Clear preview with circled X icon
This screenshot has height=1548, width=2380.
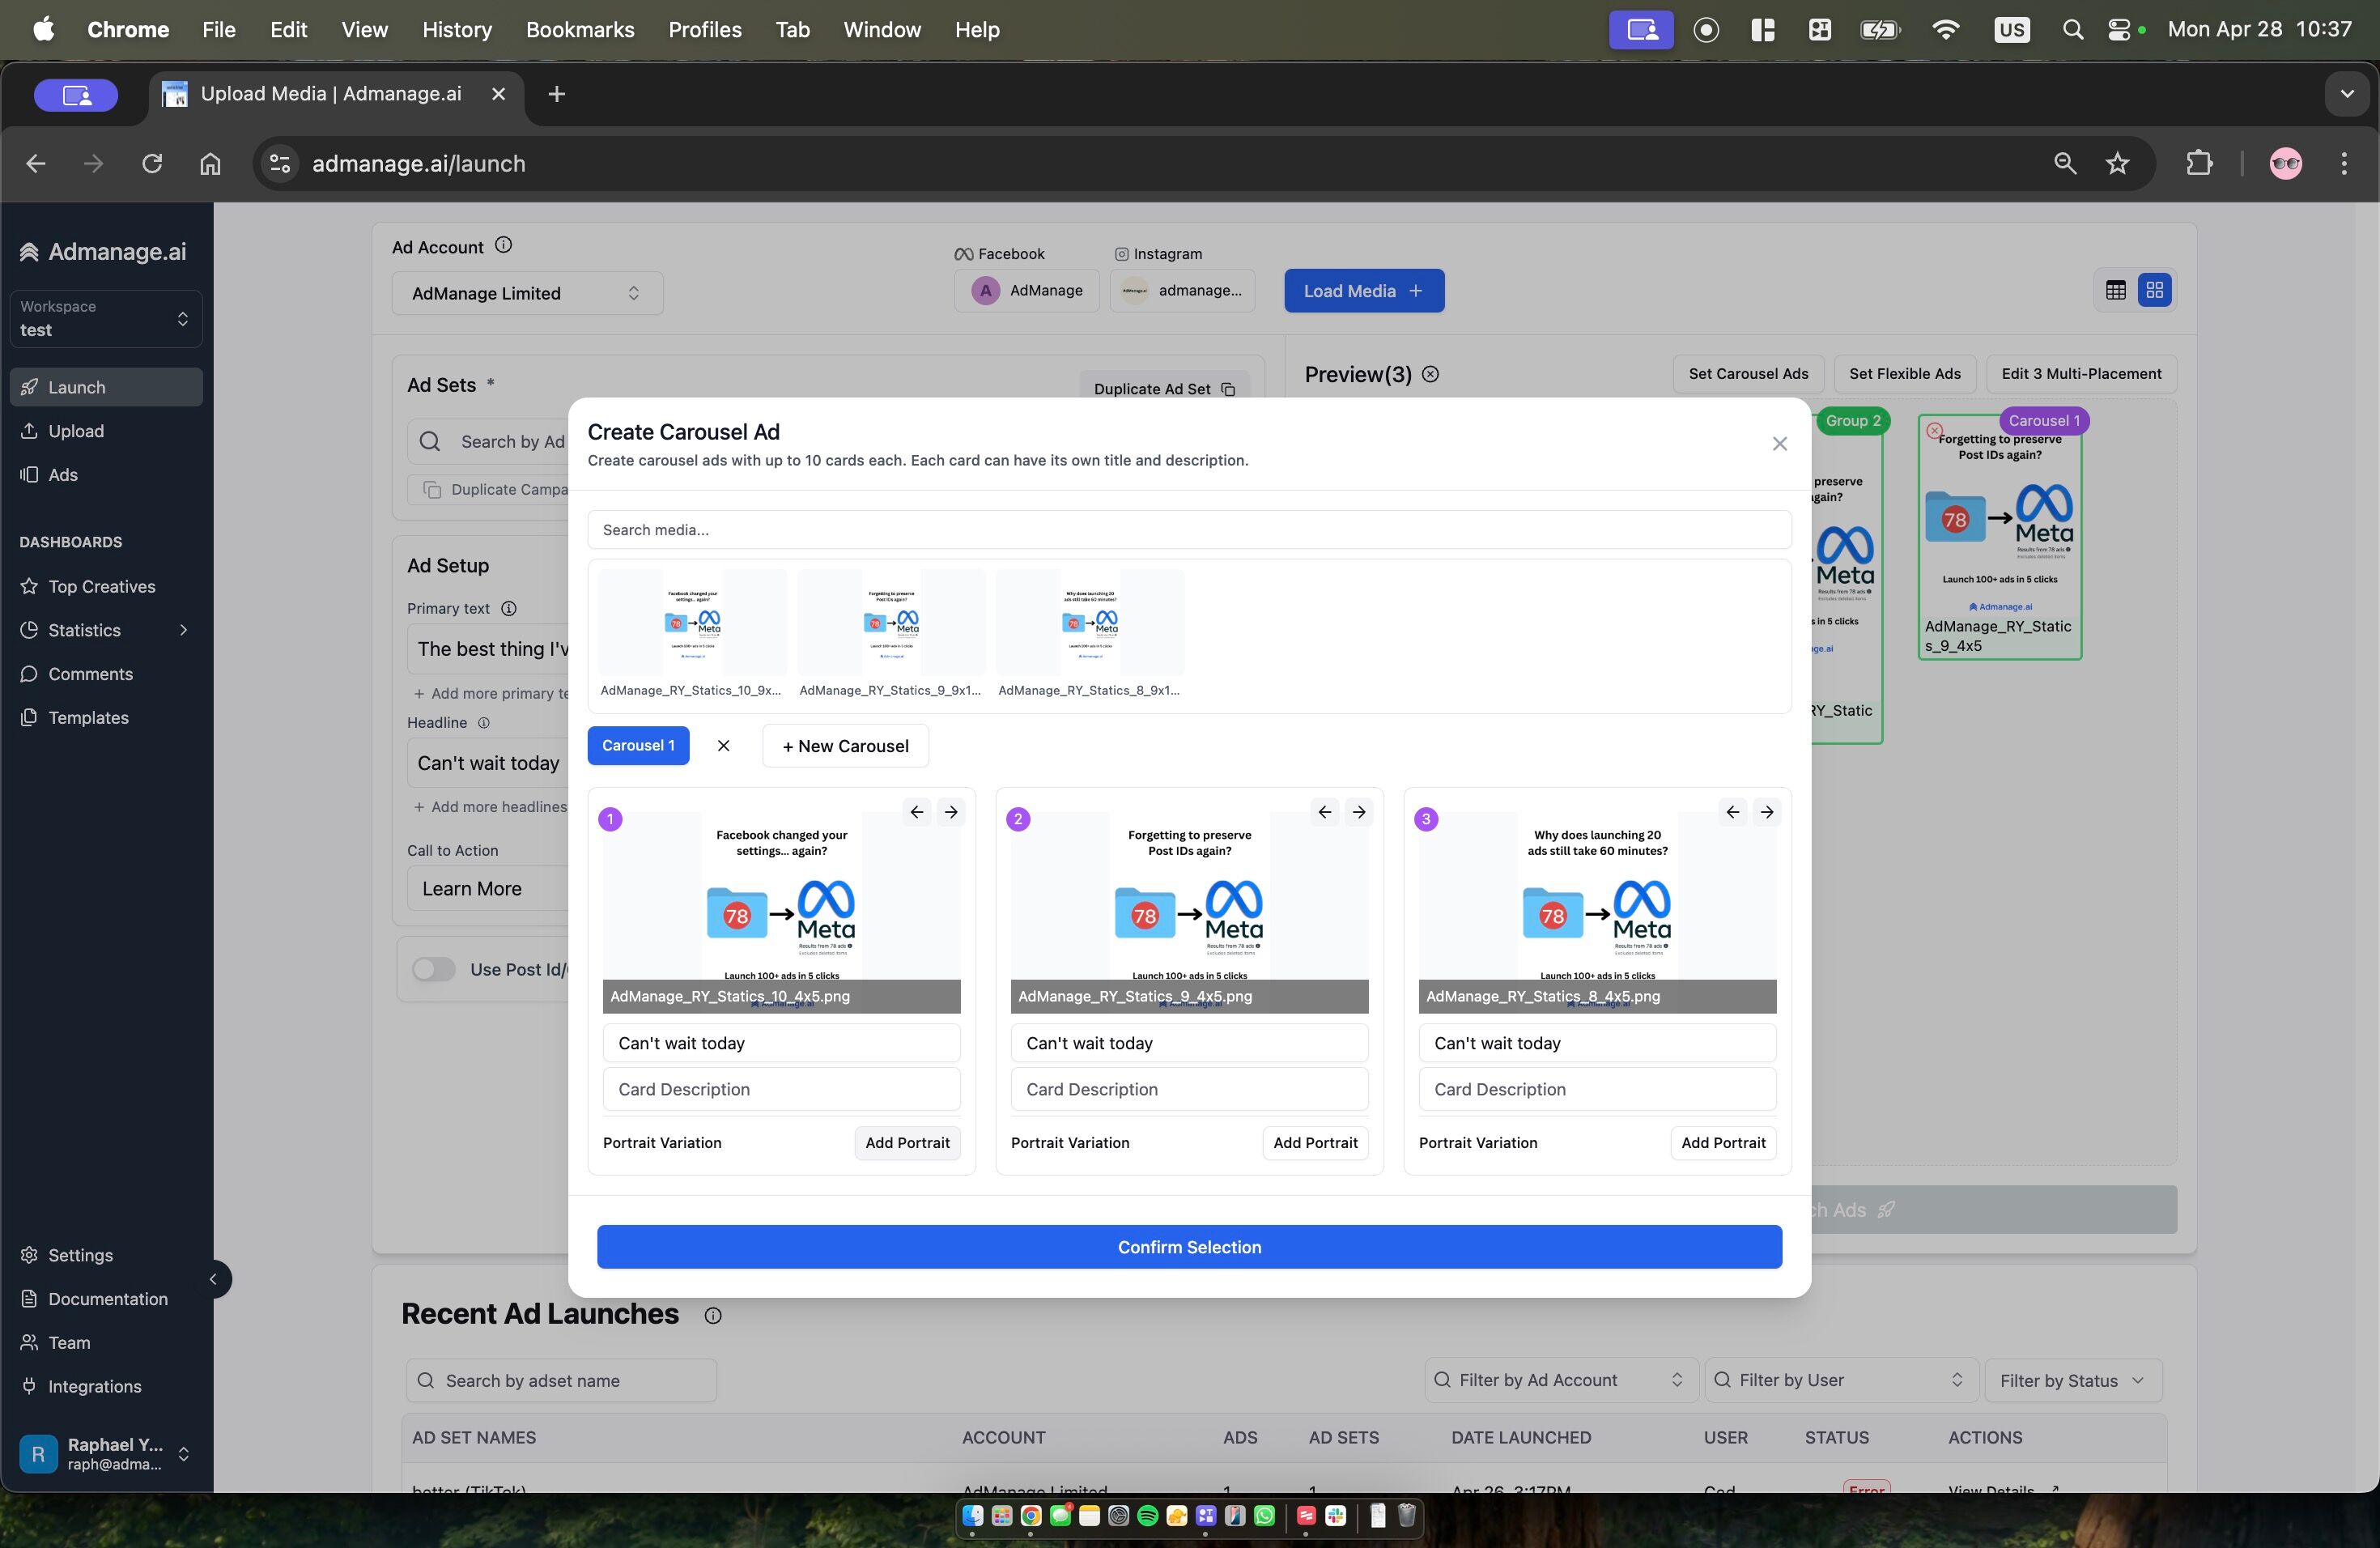pos(1431,374)
